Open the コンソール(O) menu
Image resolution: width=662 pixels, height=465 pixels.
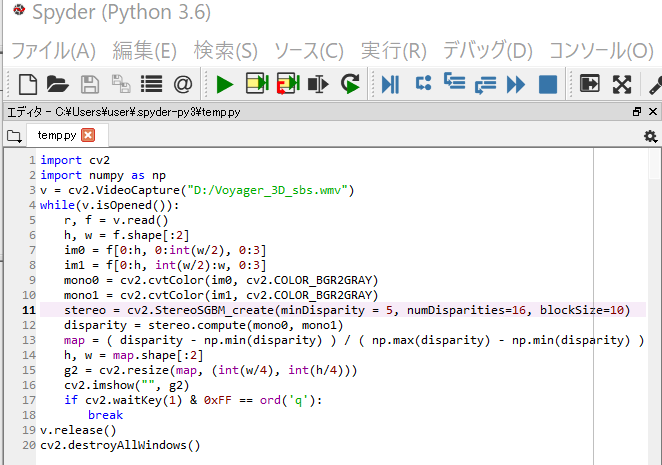(x=601, y=51)
